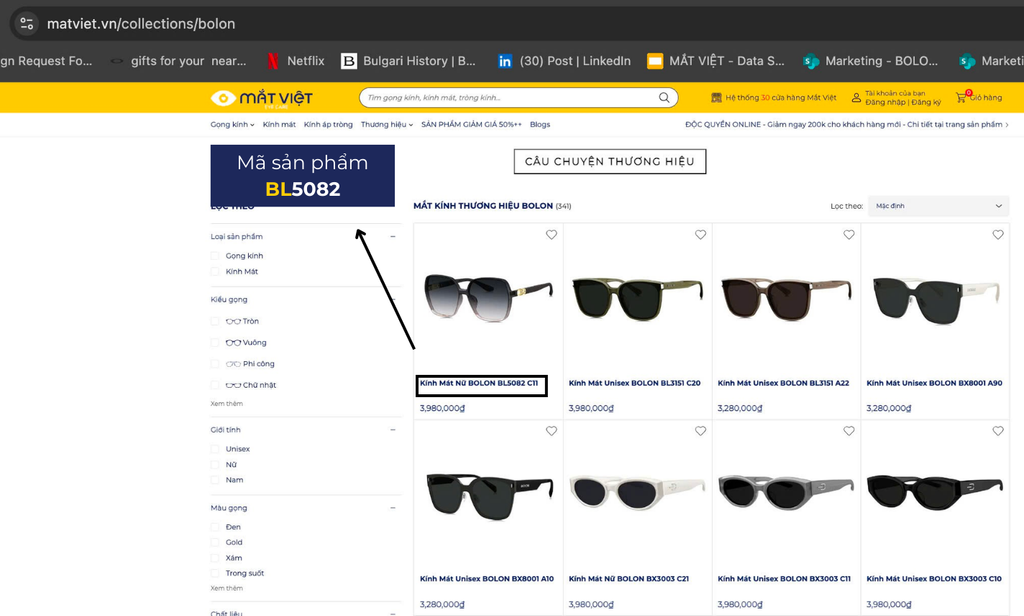Open the shopping cart icon
The width and height of the screenshot is (1024, 616).
coord(961,97)
